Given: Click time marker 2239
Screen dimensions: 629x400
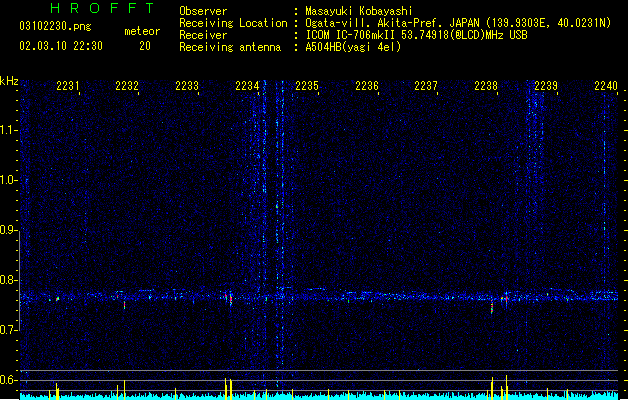Looking at the screenshot, I should click(x=546, y=86).
